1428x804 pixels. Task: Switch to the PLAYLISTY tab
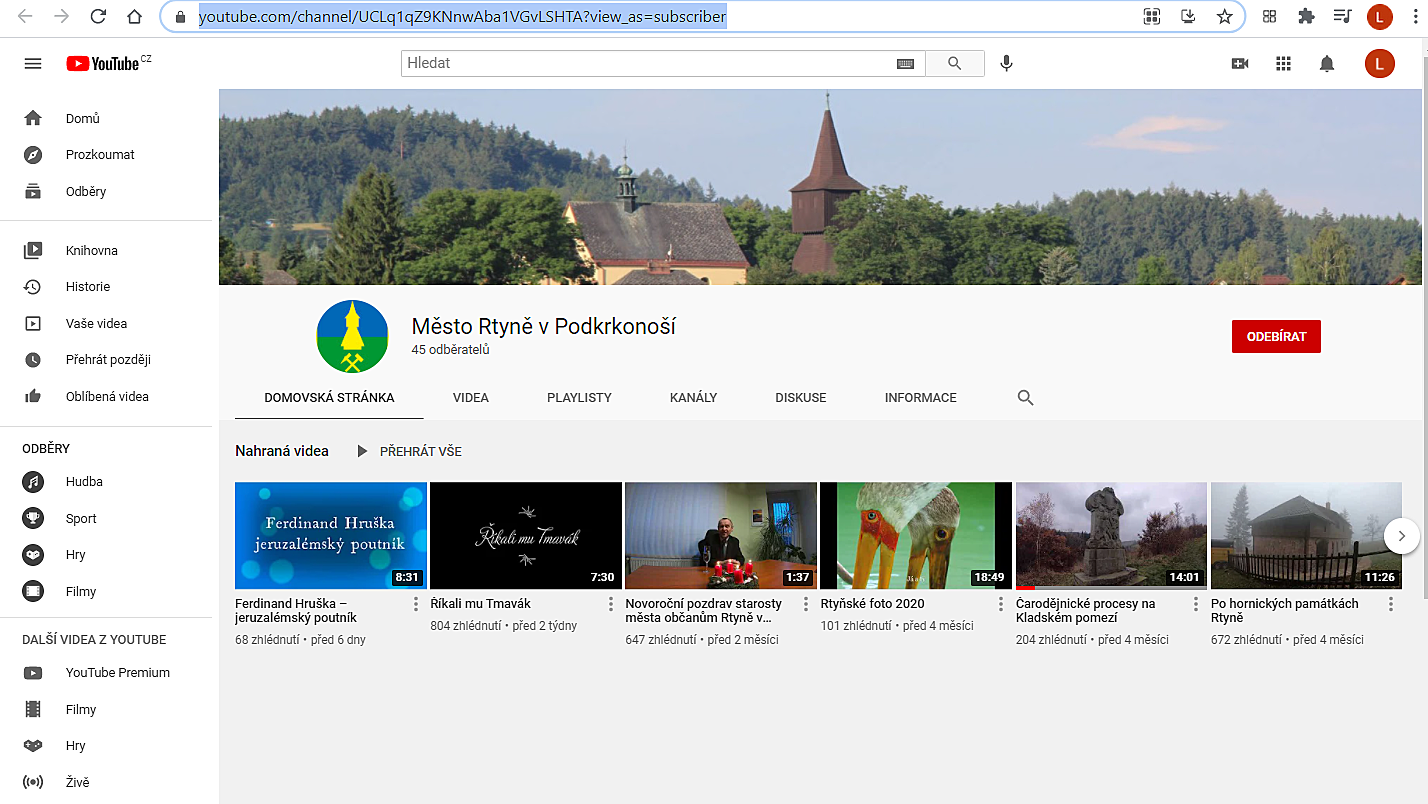pyautogui.click(x=579, y=398)
